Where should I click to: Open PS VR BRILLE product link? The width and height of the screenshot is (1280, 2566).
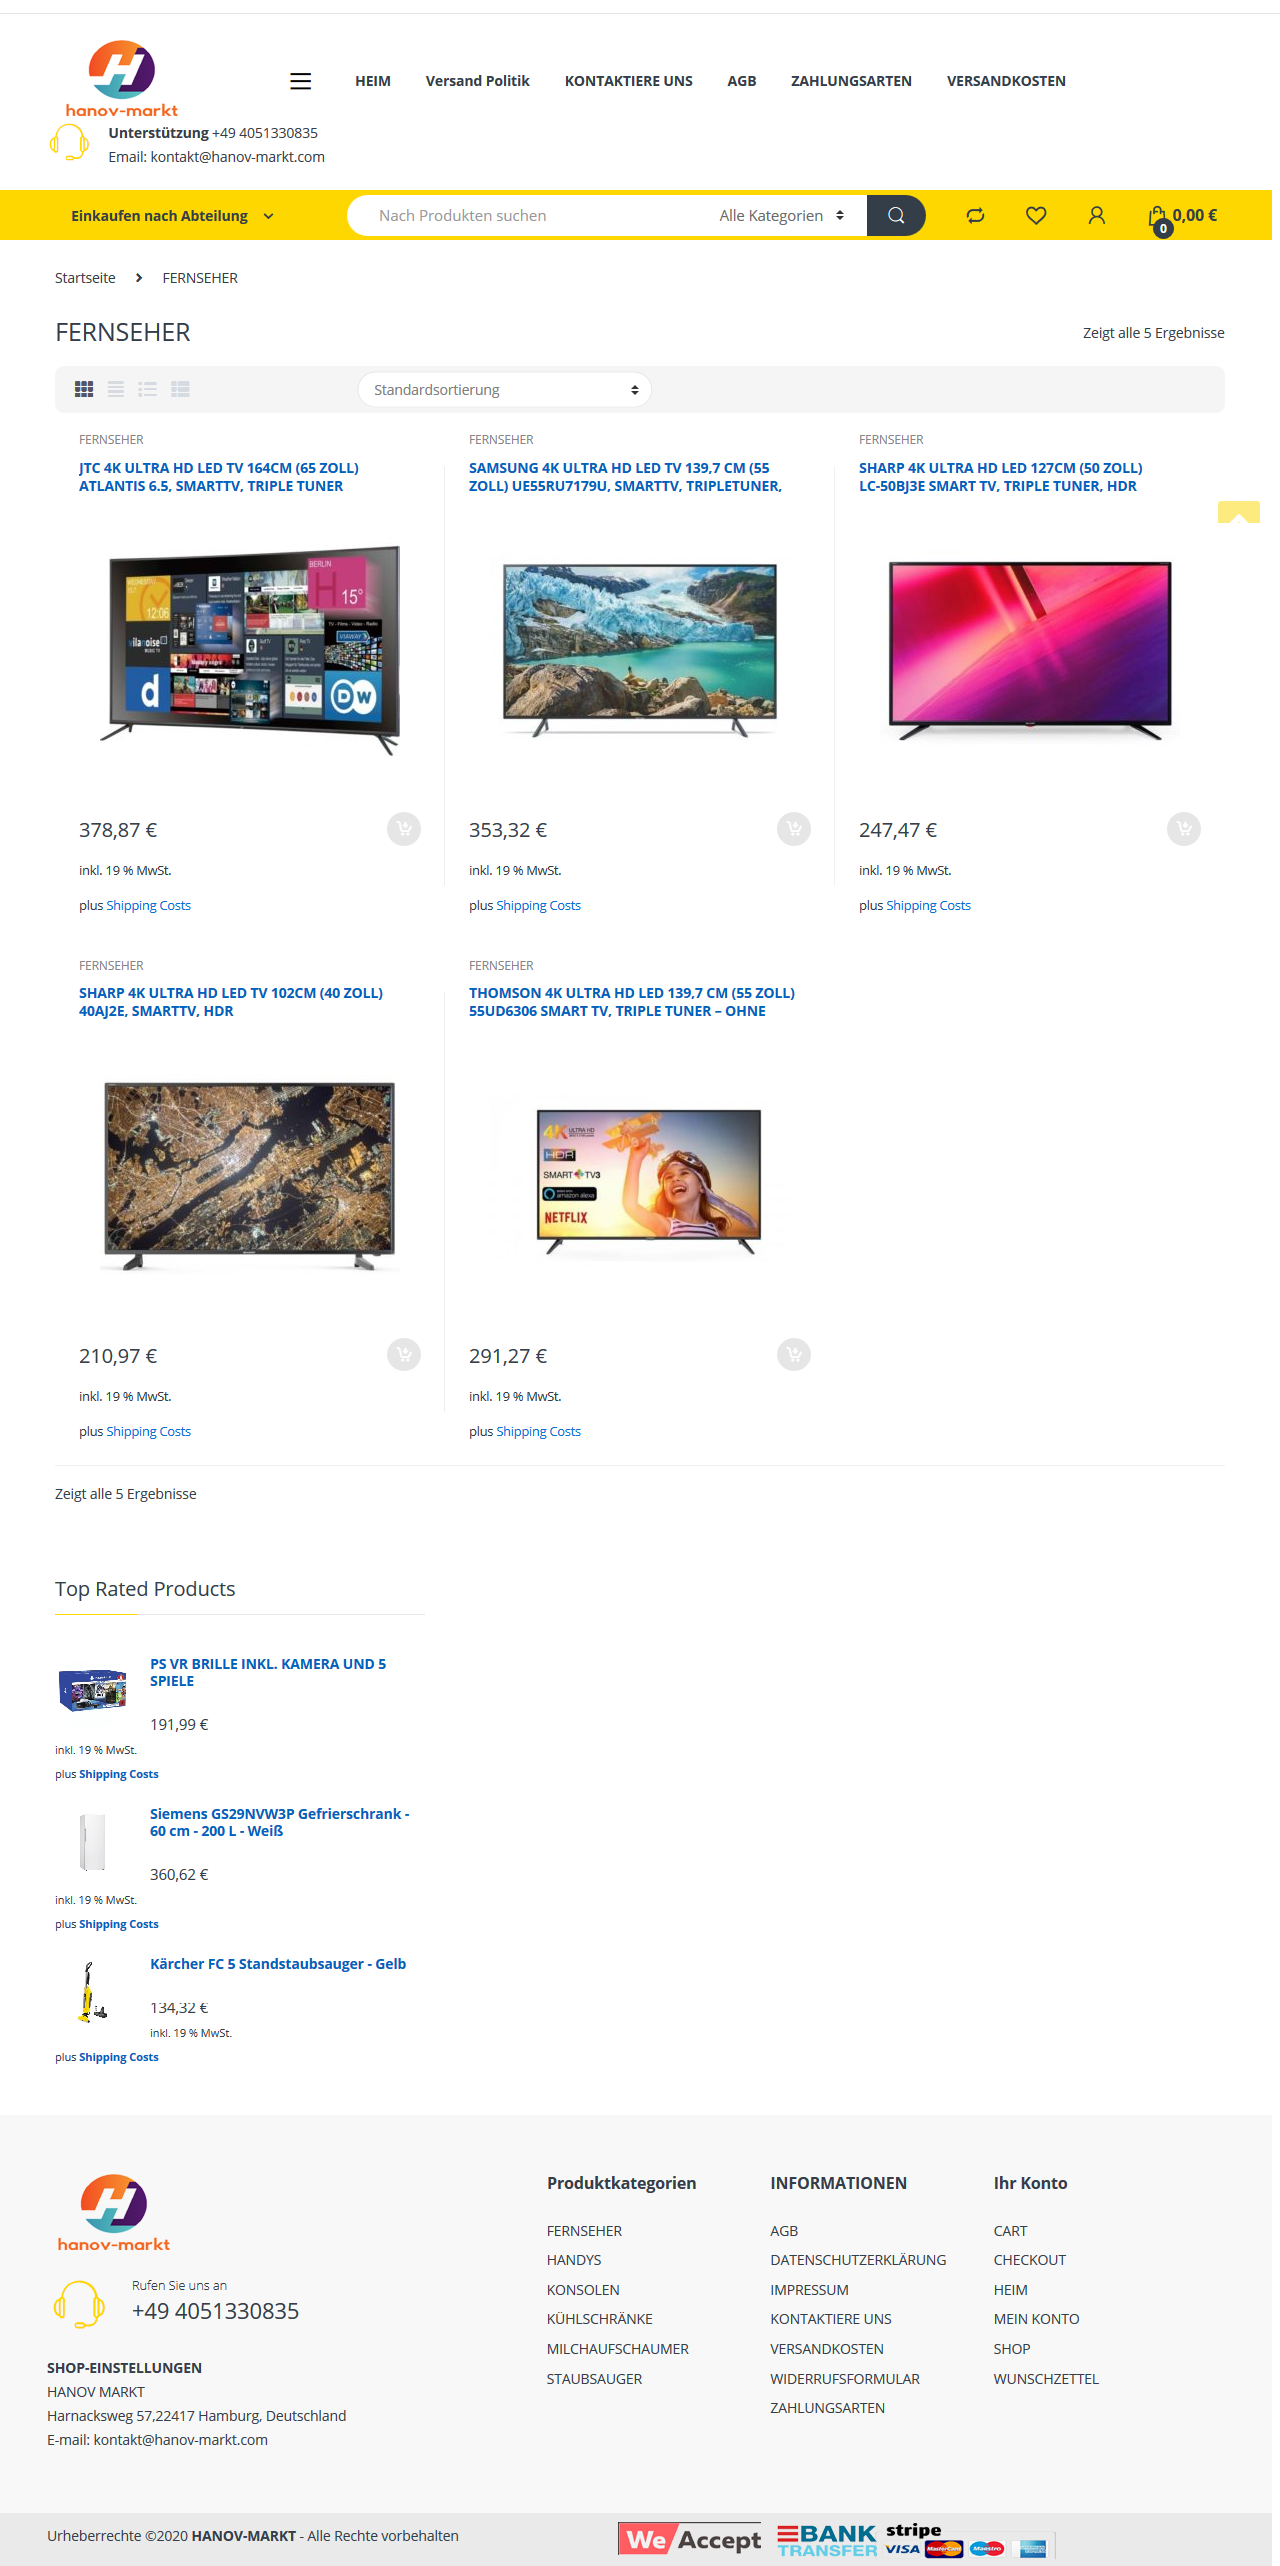268,1672
